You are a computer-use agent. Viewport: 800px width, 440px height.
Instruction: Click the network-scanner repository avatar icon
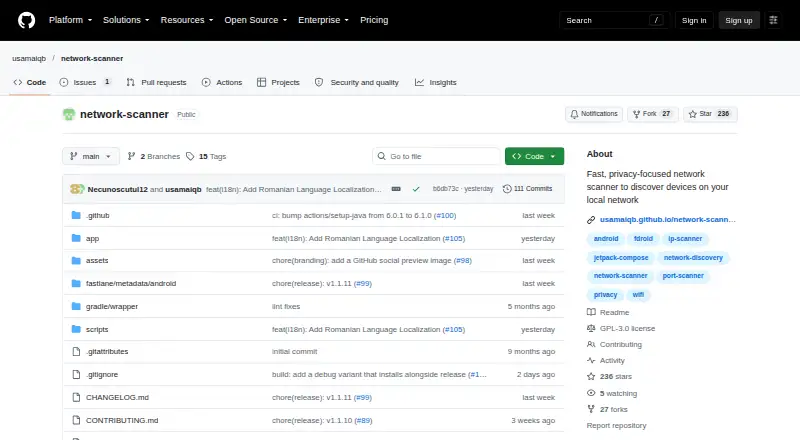pos(69,114)
